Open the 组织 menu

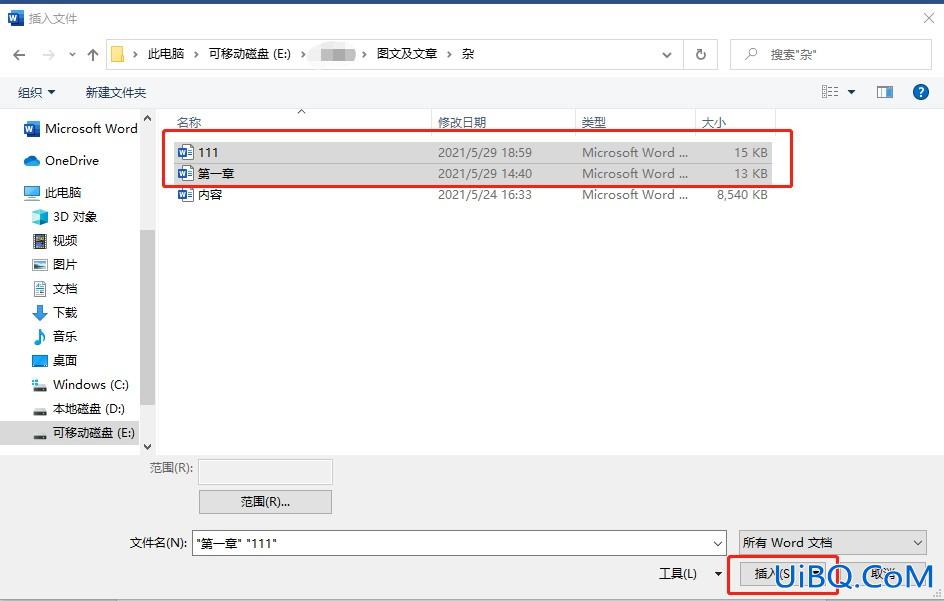[x=36, y=92]
